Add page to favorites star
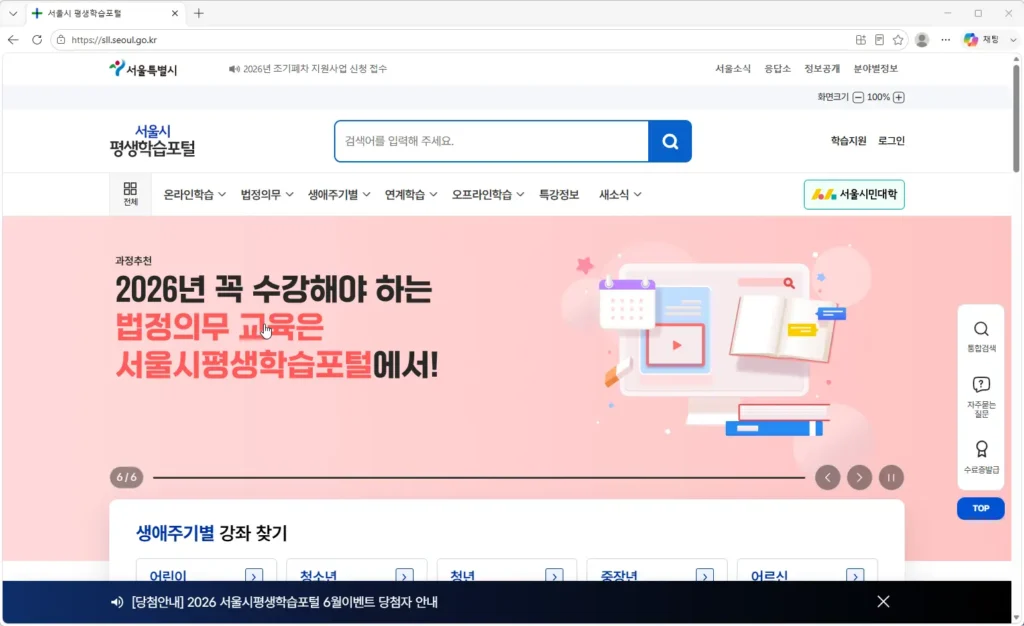Viewport: 1024px width, 626px height. 898,40
